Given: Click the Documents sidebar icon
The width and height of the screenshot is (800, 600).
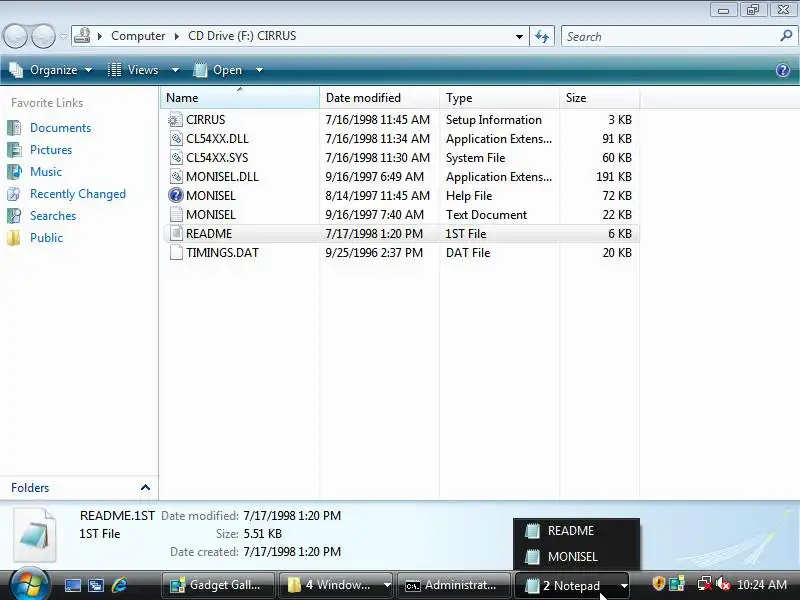Looking at the screenshot, I should click(14, 128).
